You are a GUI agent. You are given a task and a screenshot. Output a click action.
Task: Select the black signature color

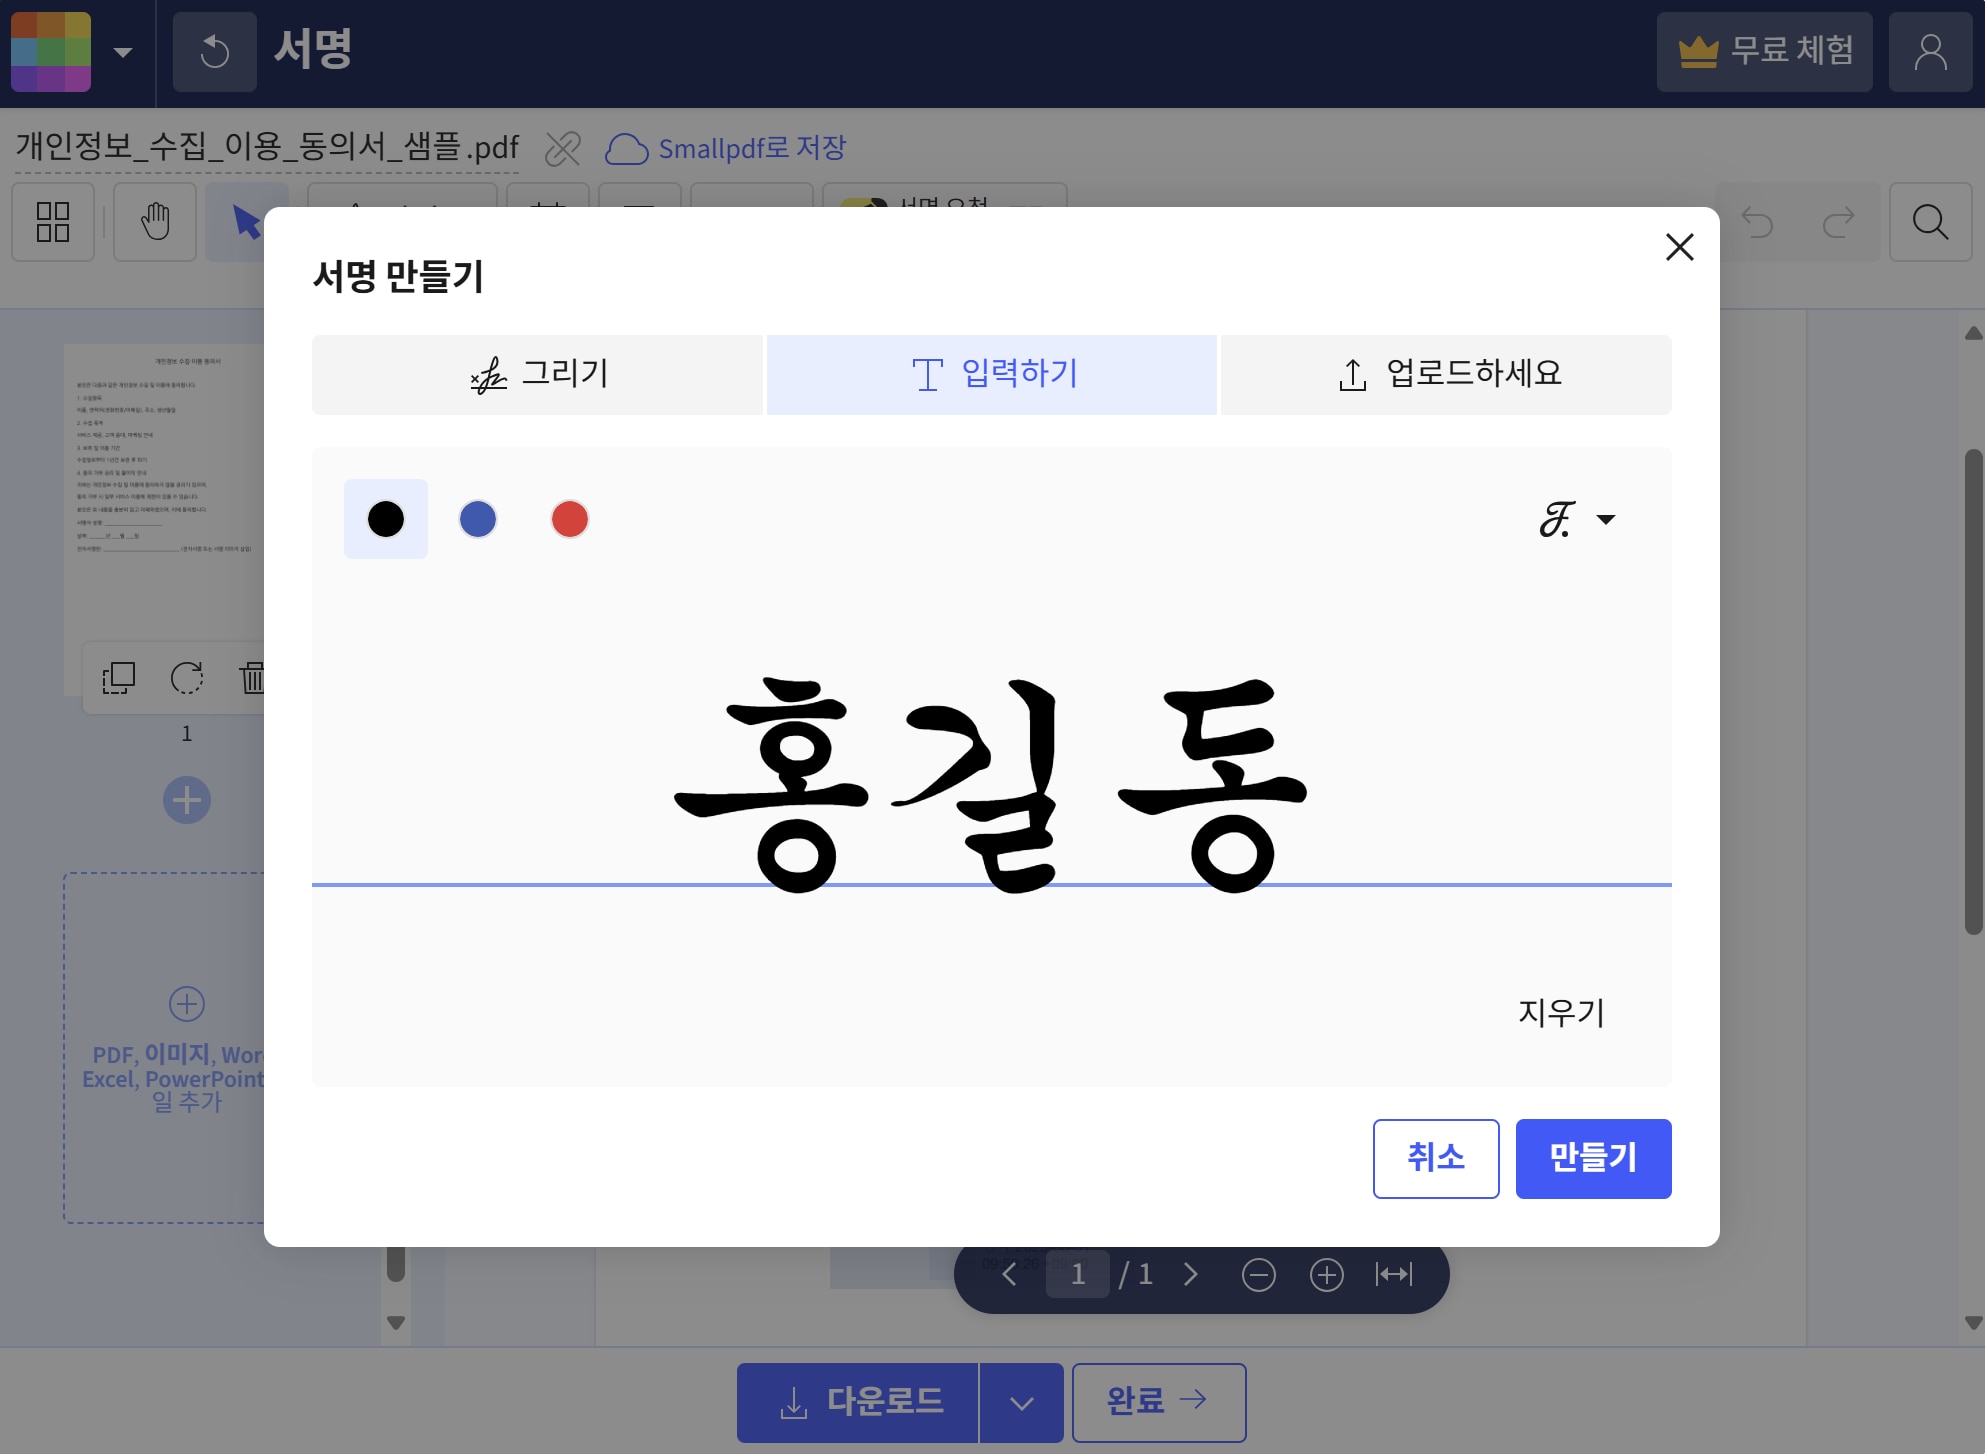386,519
